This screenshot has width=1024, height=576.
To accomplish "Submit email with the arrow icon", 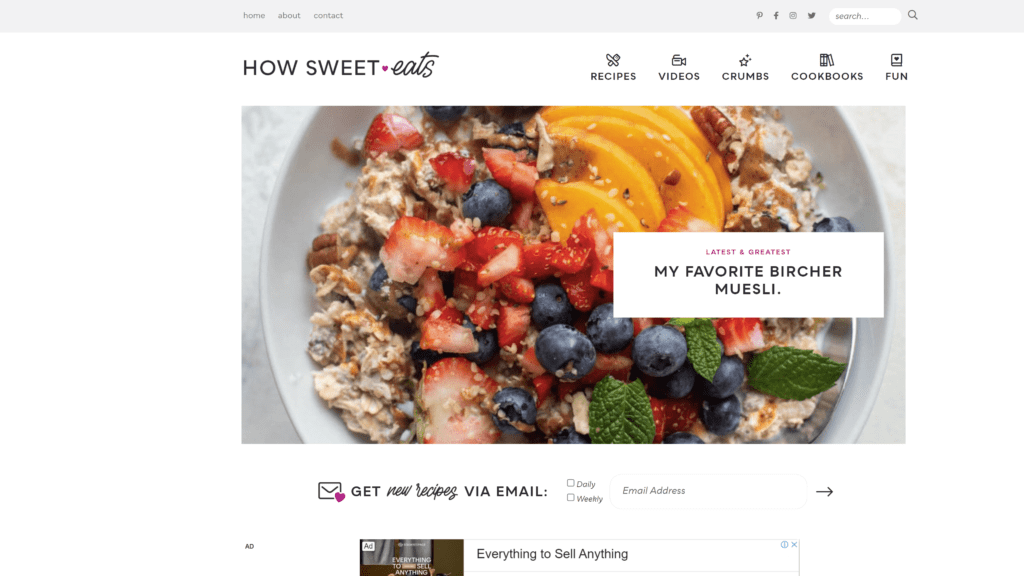I will [824, 492].
